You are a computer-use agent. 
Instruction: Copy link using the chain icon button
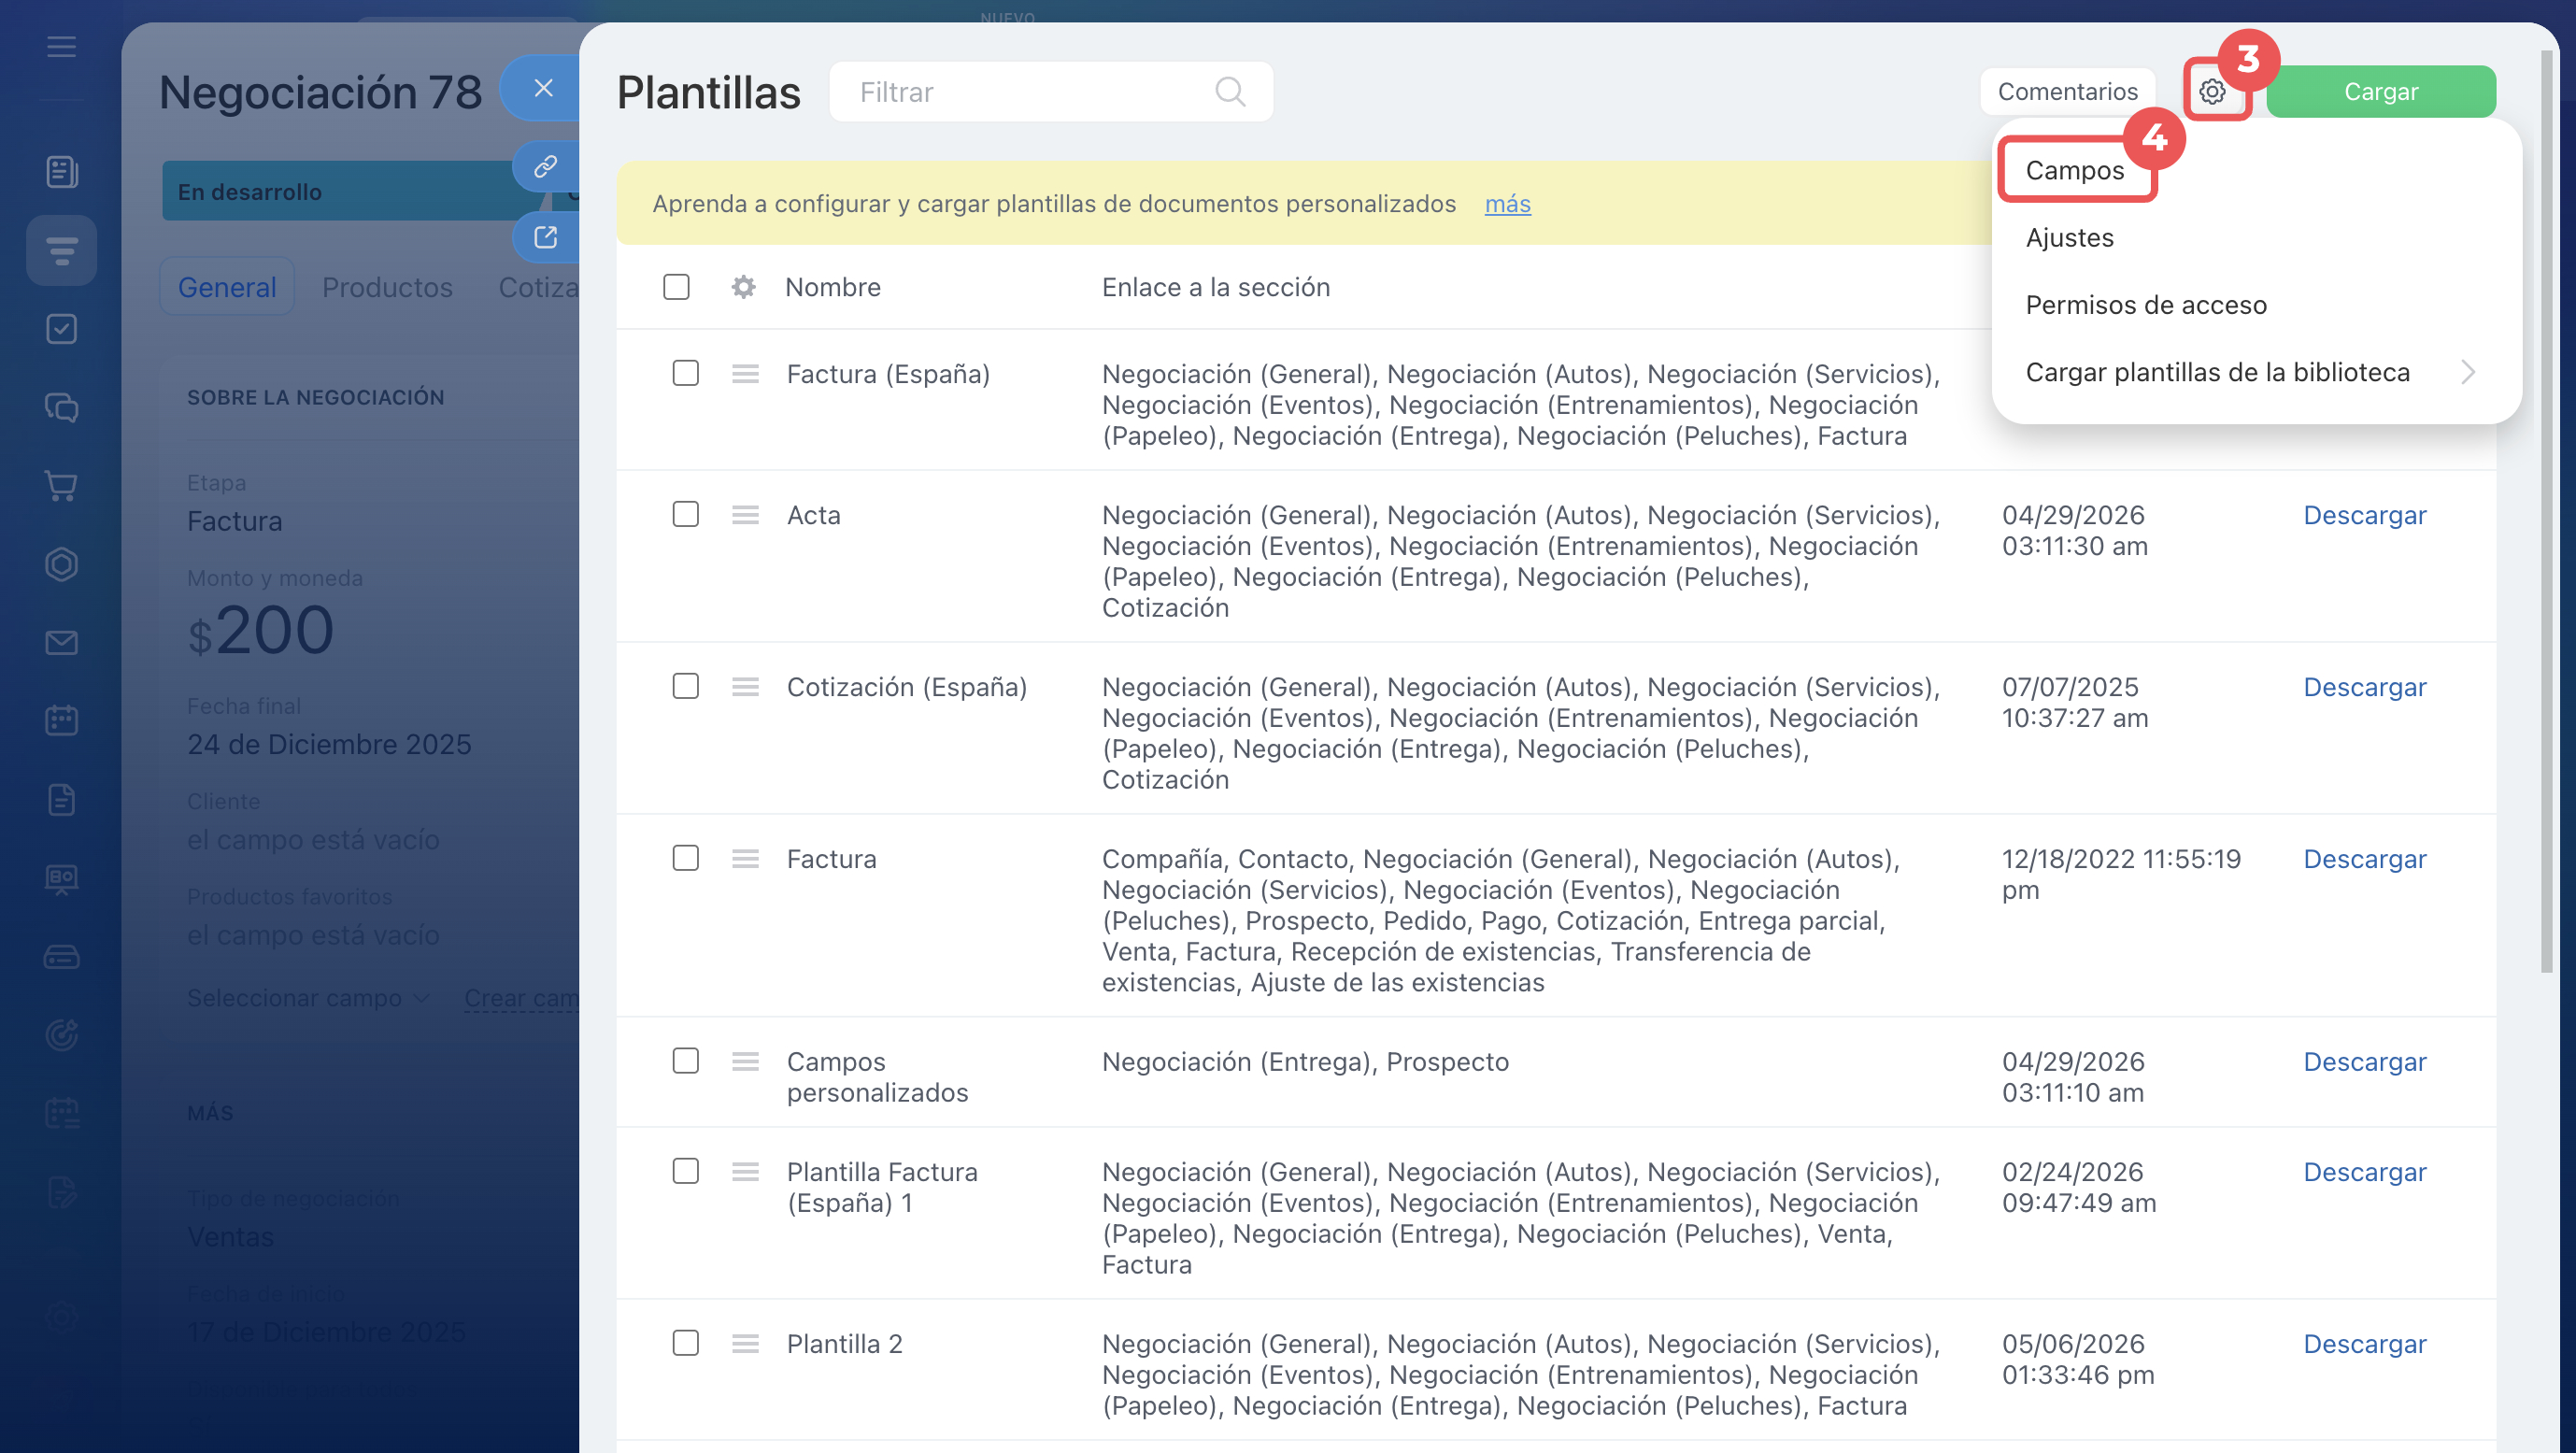545,166
